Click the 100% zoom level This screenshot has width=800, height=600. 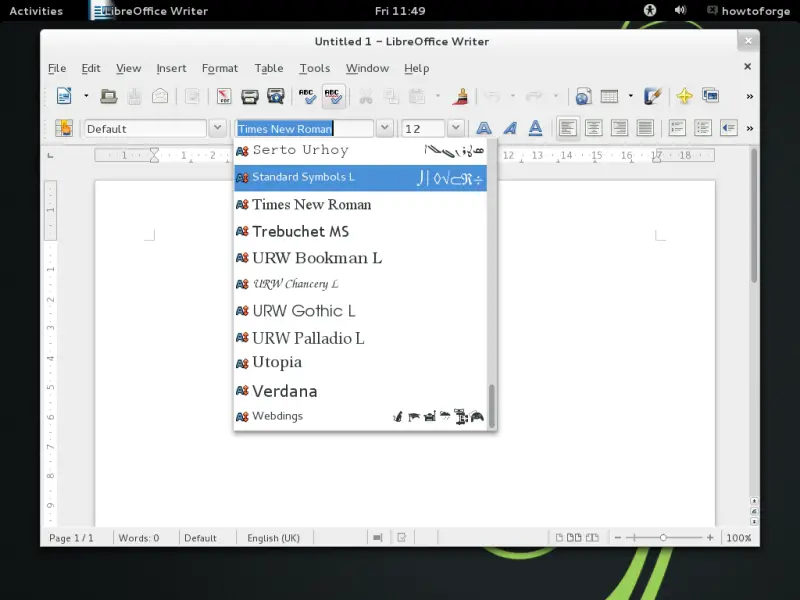coord(738,538)
